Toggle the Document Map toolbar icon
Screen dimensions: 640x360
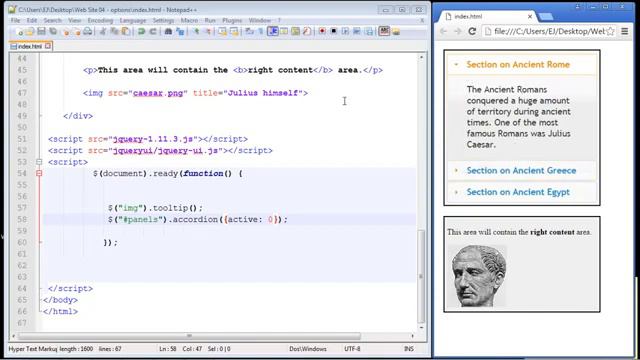click(x=296, y=31)
